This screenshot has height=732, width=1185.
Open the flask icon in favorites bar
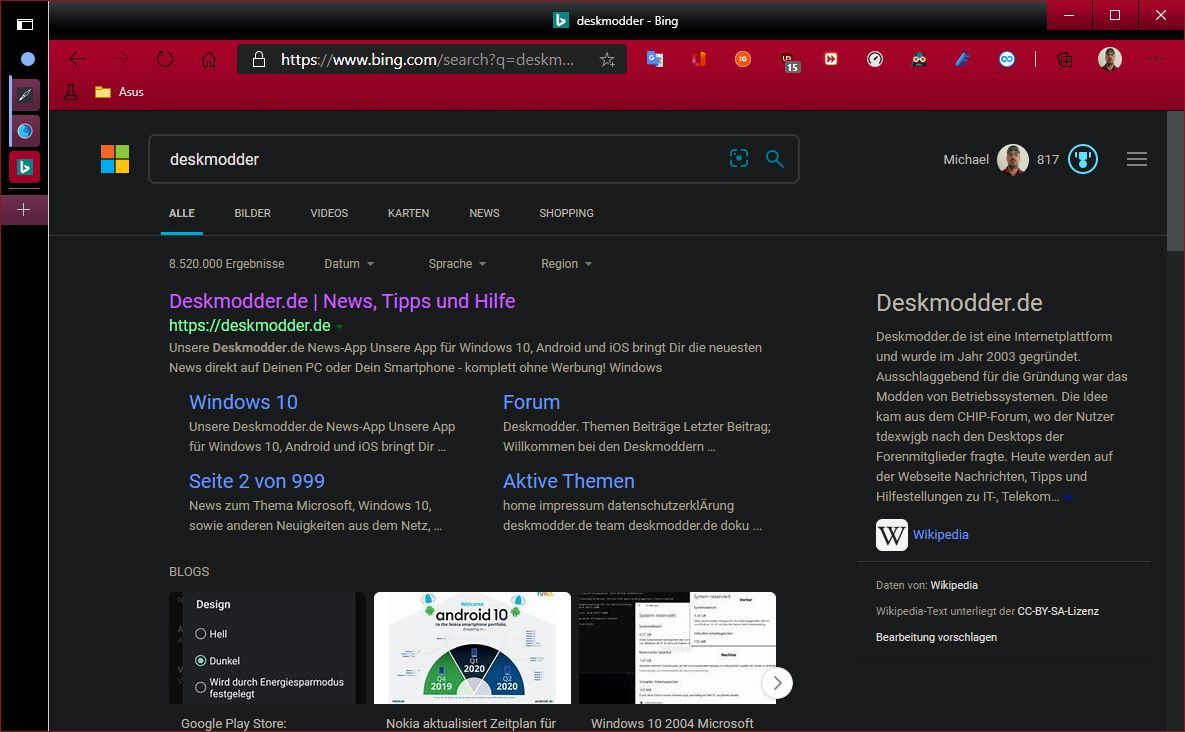tap(71, 92)
